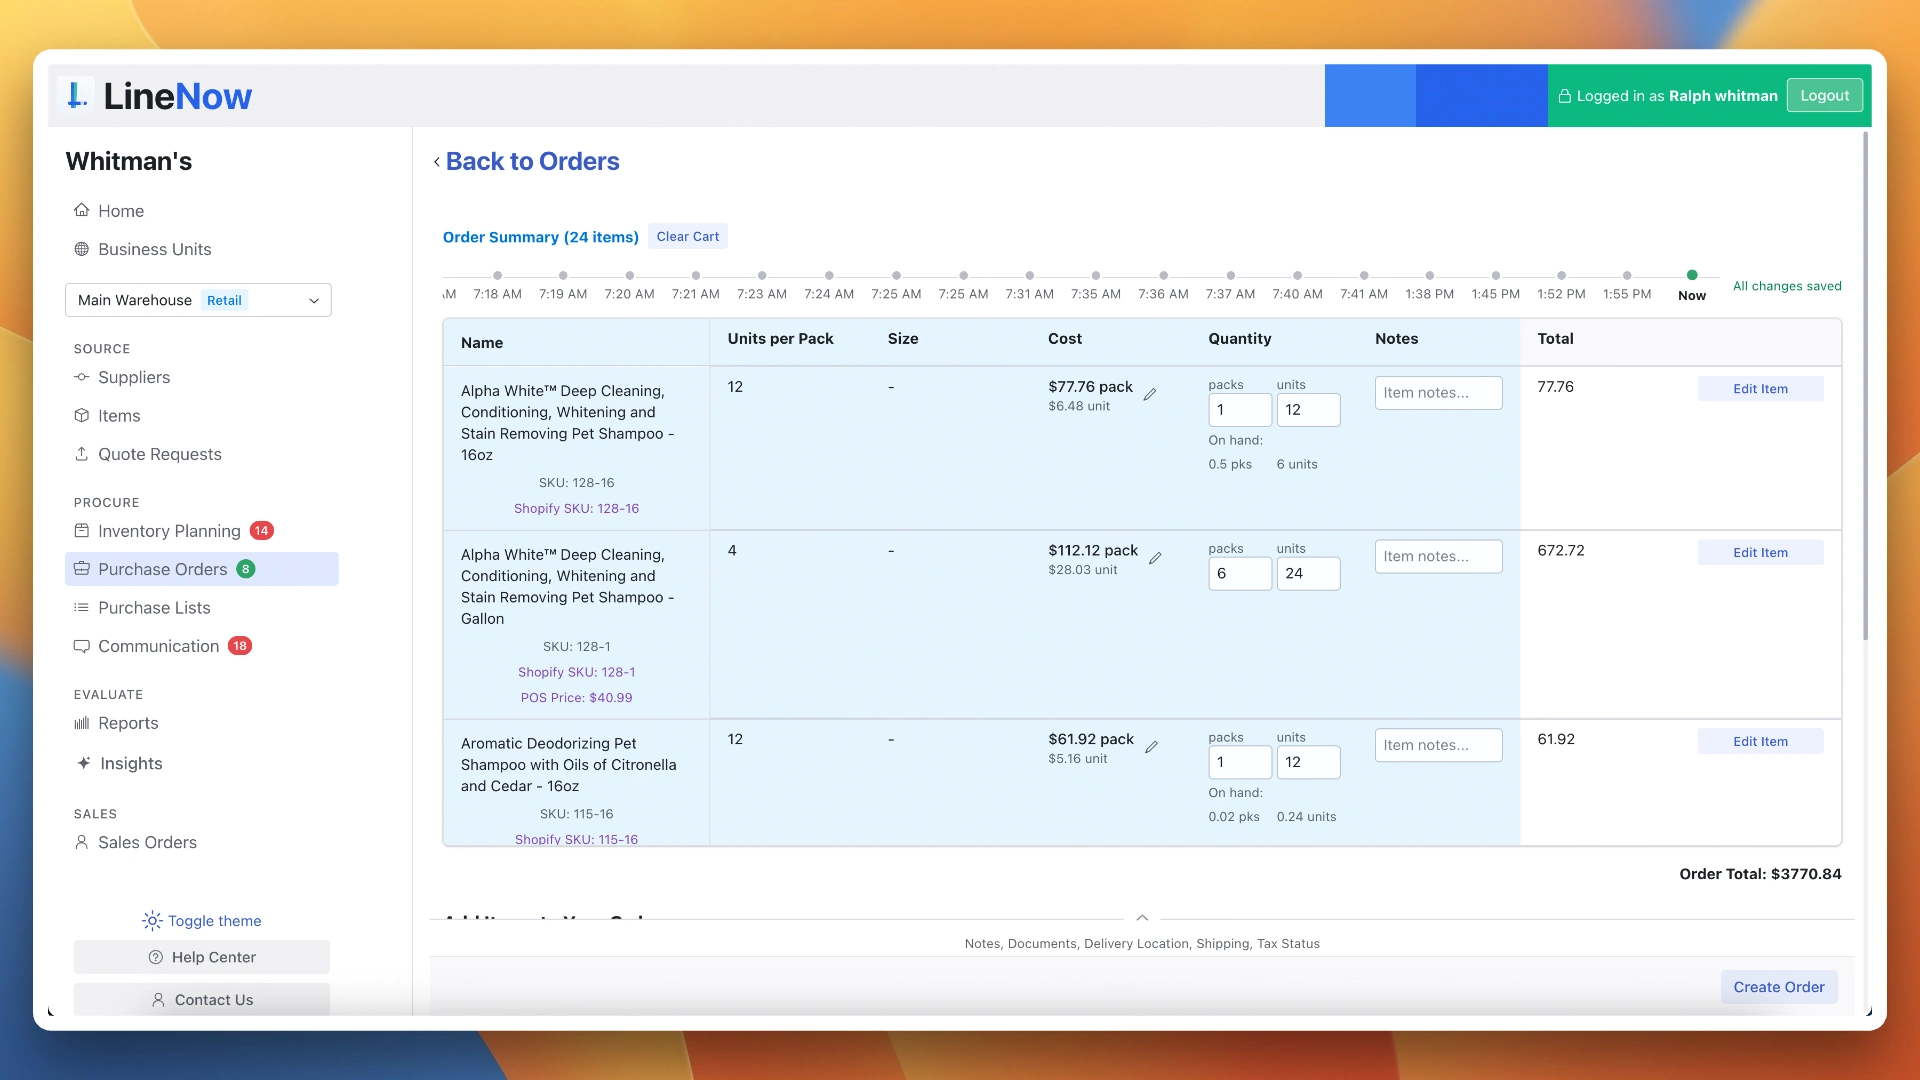Select Purchase Lists in sidebar
1920x1080 pixels.
154,608
